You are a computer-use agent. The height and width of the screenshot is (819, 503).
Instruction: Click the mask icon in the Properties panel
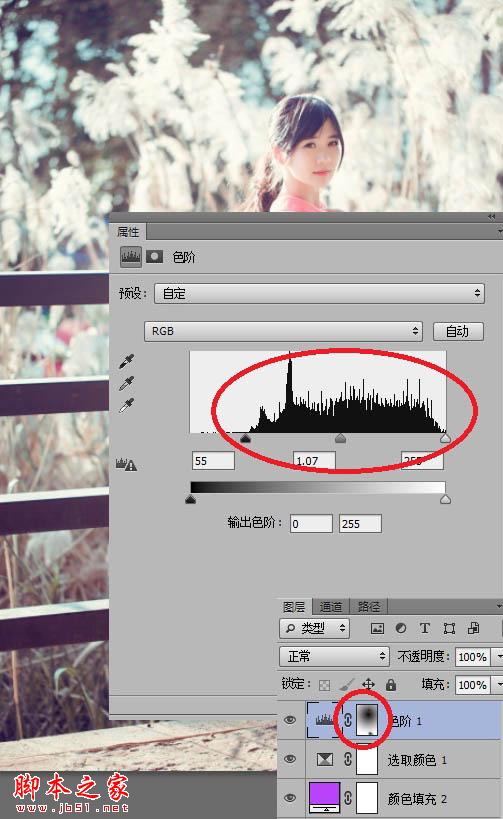[x=154, y=256]
